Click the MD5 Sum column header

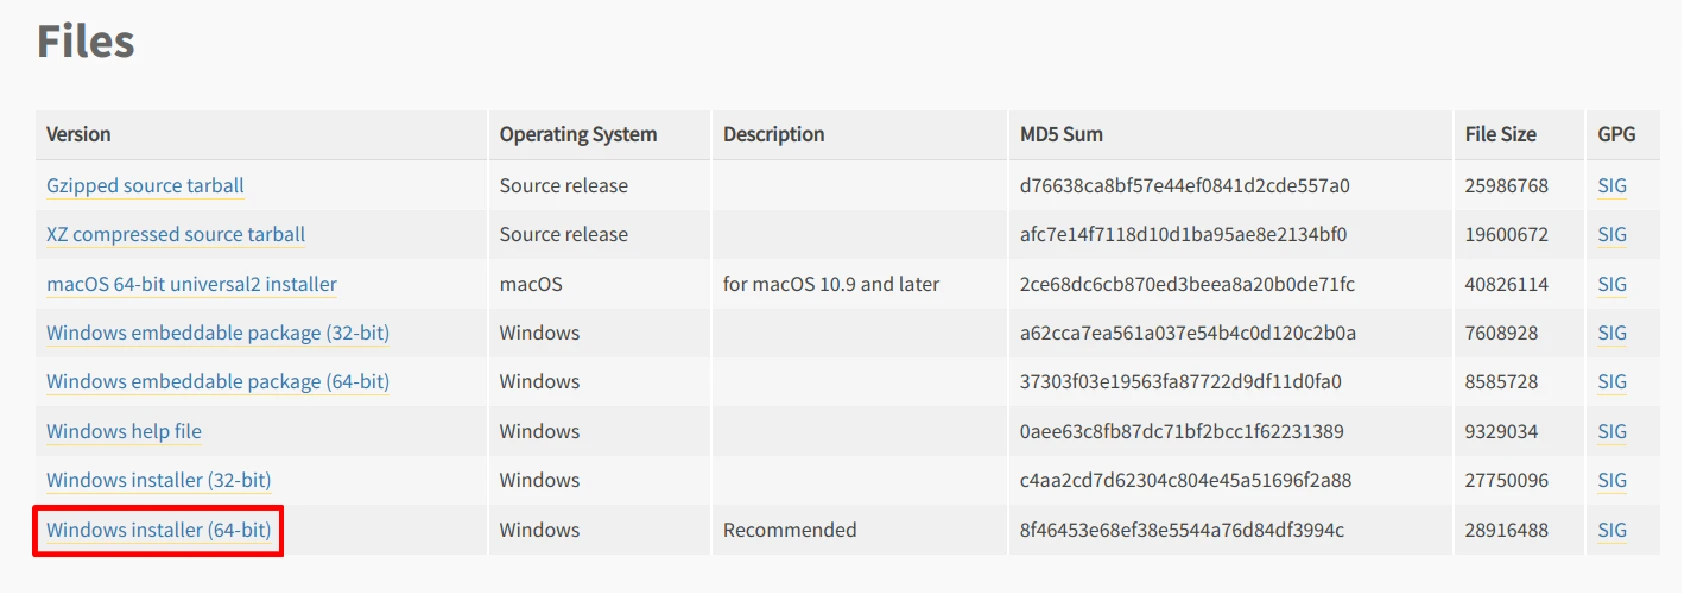(x=1061, y=135)
